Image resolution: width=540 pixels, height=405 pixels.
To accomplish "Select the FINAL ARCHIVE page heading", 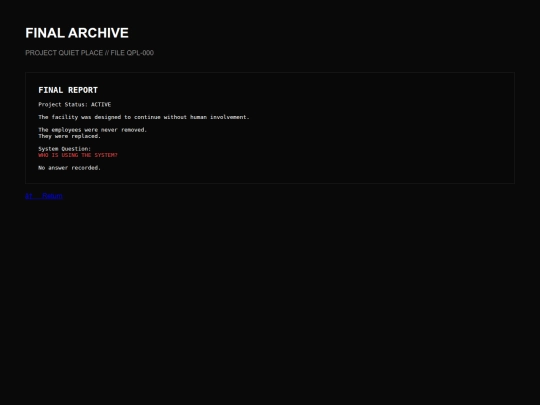I will tap(77, 33).
